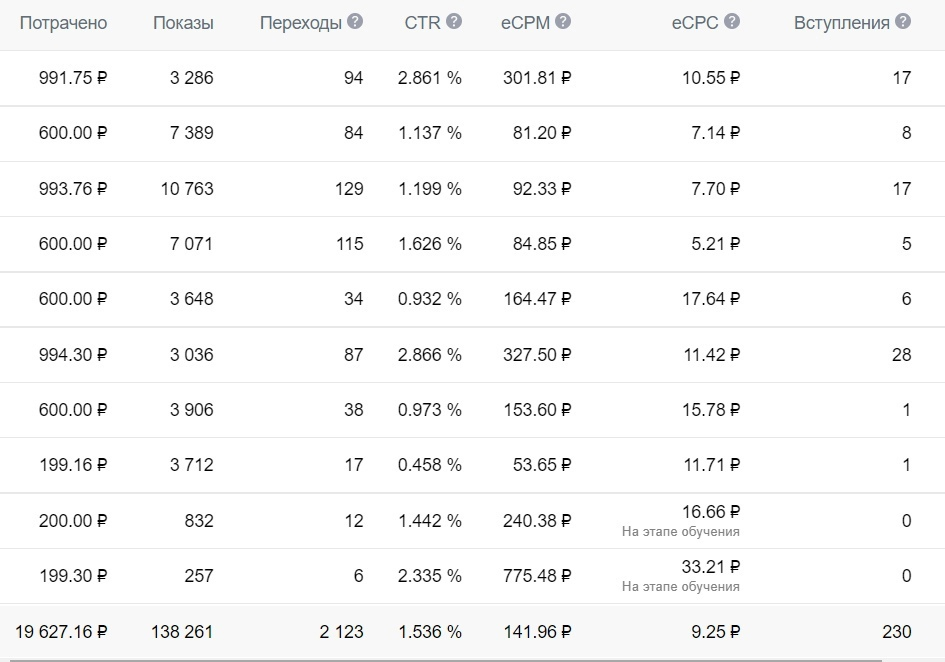Select impressions value 832

click(199, 520)
